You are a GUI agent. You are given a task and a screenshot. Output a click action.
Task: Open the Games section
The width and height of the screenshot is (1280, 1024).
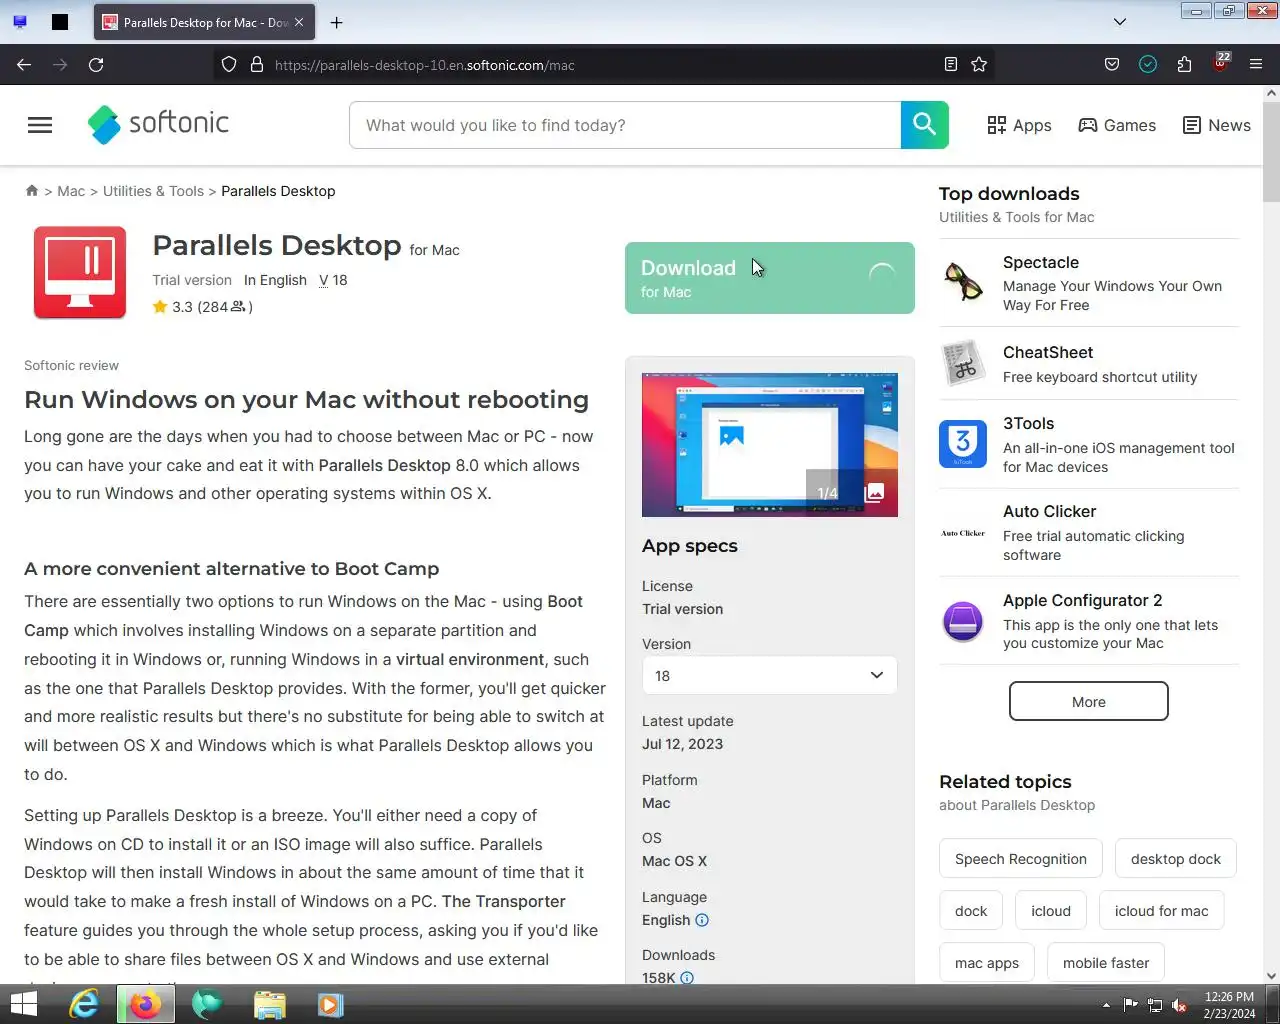(1117, 125)
